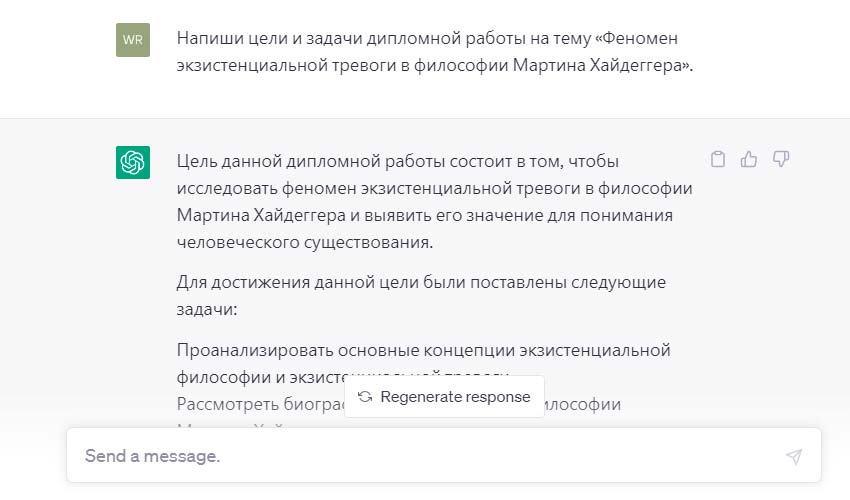Click the paper plane send icon

click(794, 456)
